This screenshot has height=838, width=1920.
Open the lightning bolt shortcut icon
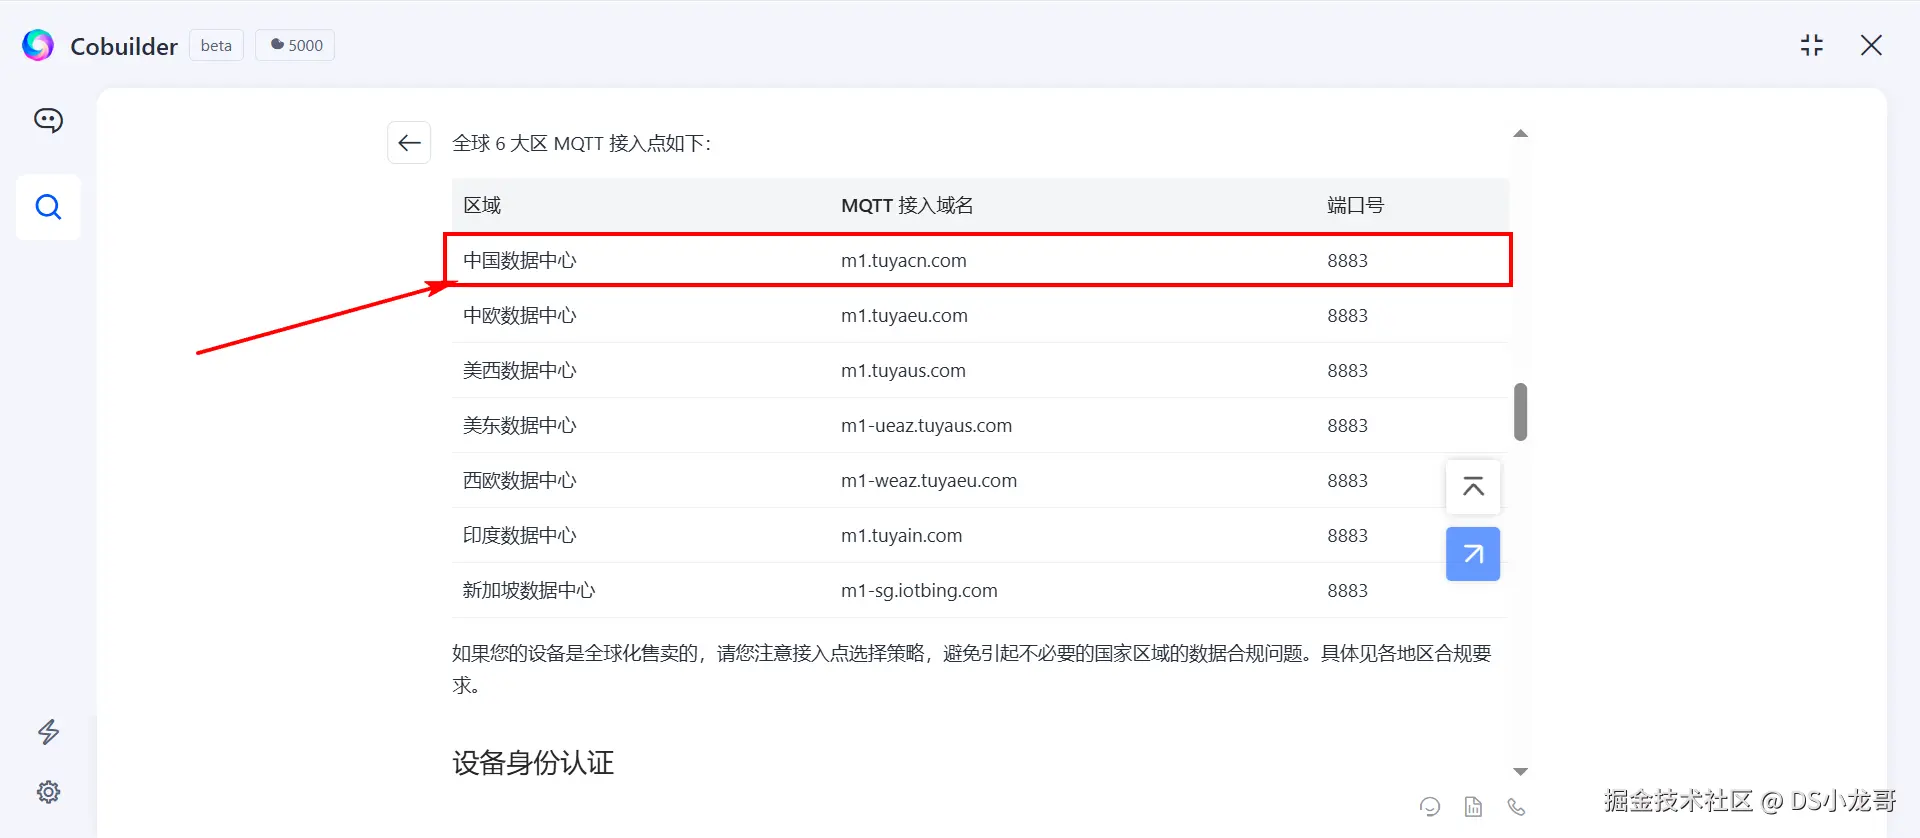48,732
